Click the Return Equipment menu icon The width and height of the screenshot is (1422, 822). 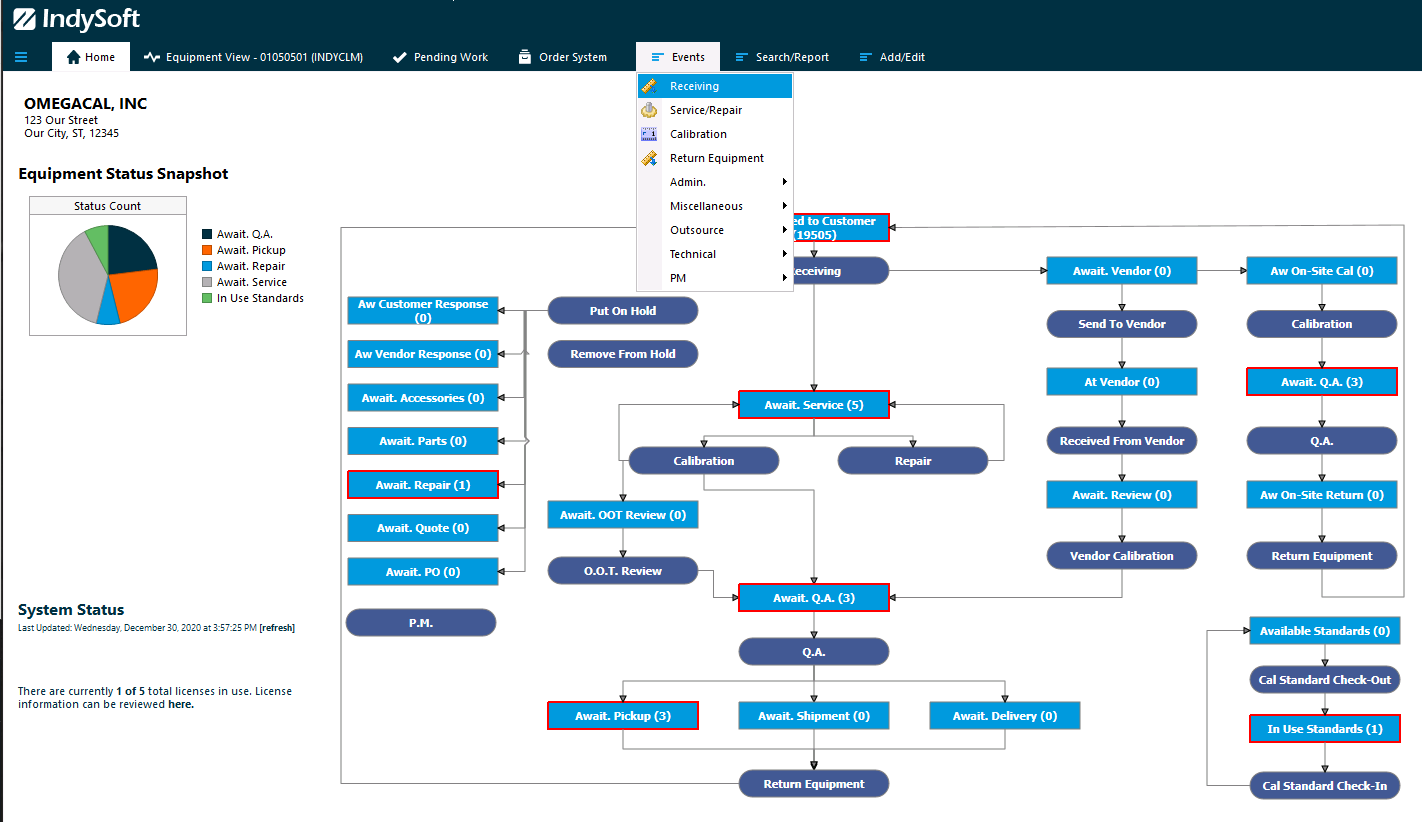pyautogui.click(x=649, y=158)
